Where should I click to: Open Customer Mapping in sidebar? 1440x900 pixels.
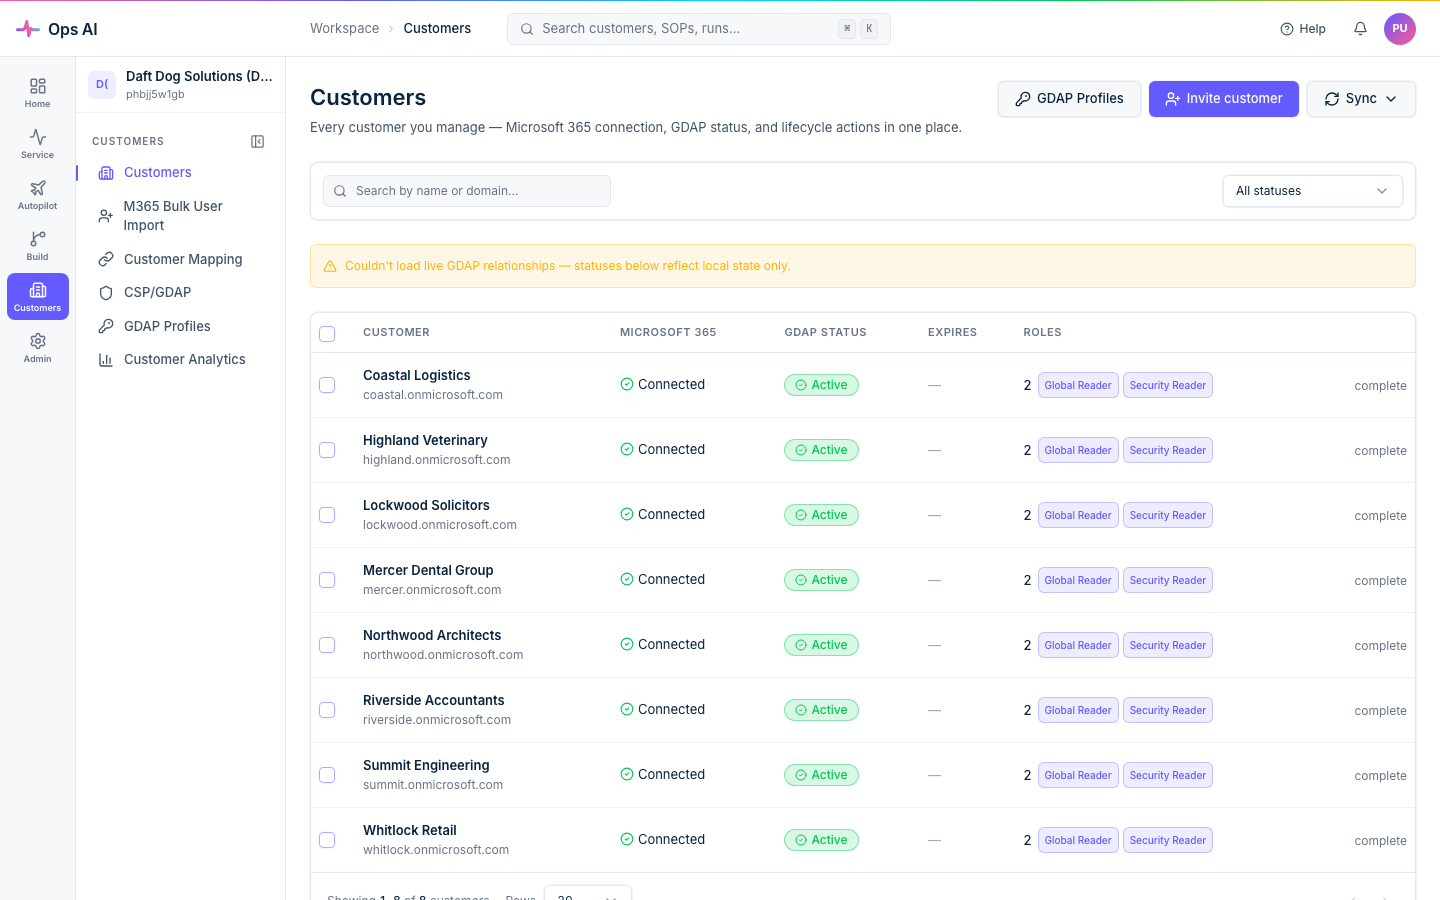pos(183,259)
